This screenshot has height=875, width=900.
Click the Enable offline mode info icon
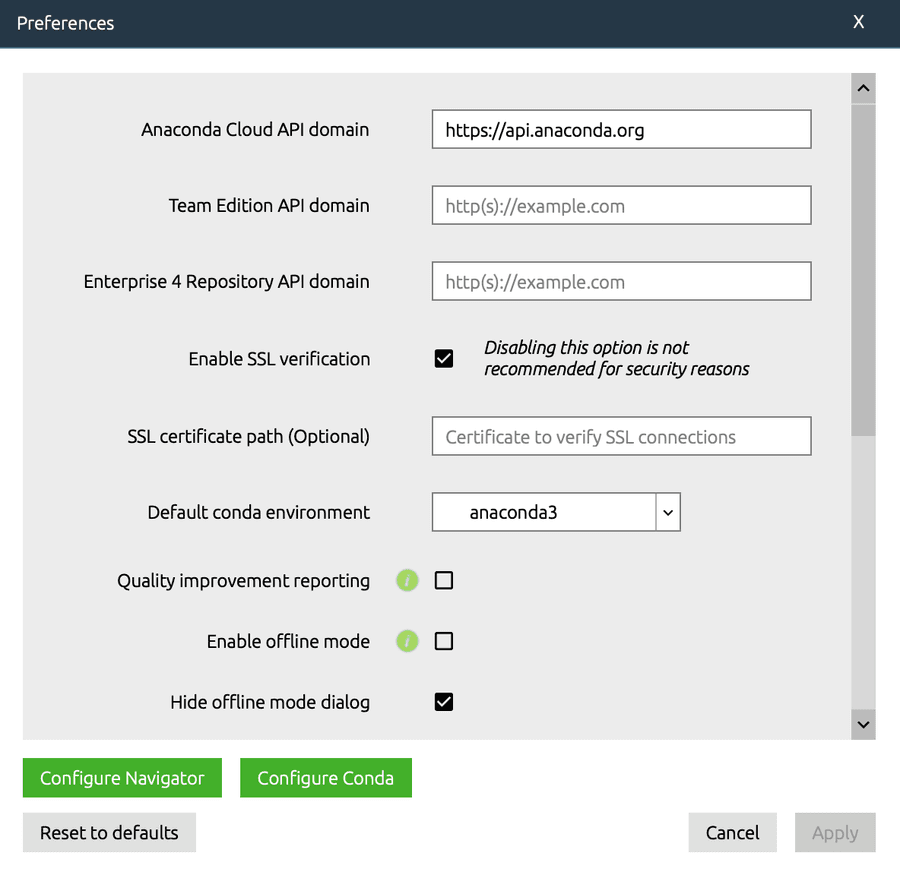click(x=407, y=641)
